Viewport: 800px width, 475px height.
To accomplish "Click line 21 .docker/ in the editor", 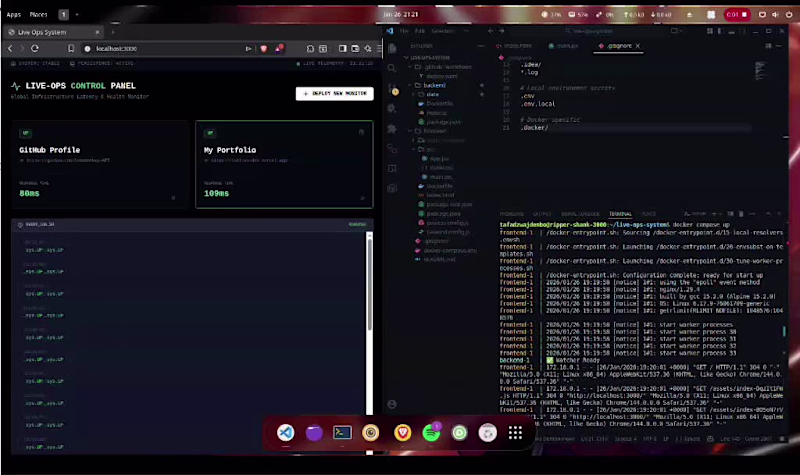I will (534, 128).
